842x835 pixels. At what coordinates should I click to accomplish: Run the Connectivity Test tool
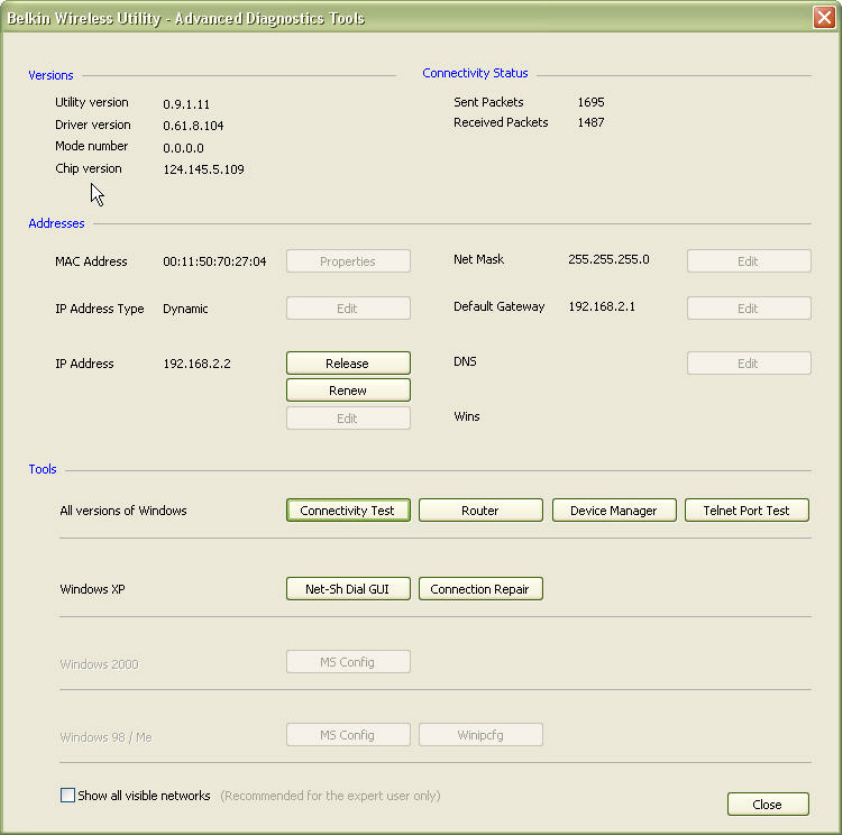tap(348, 510)
